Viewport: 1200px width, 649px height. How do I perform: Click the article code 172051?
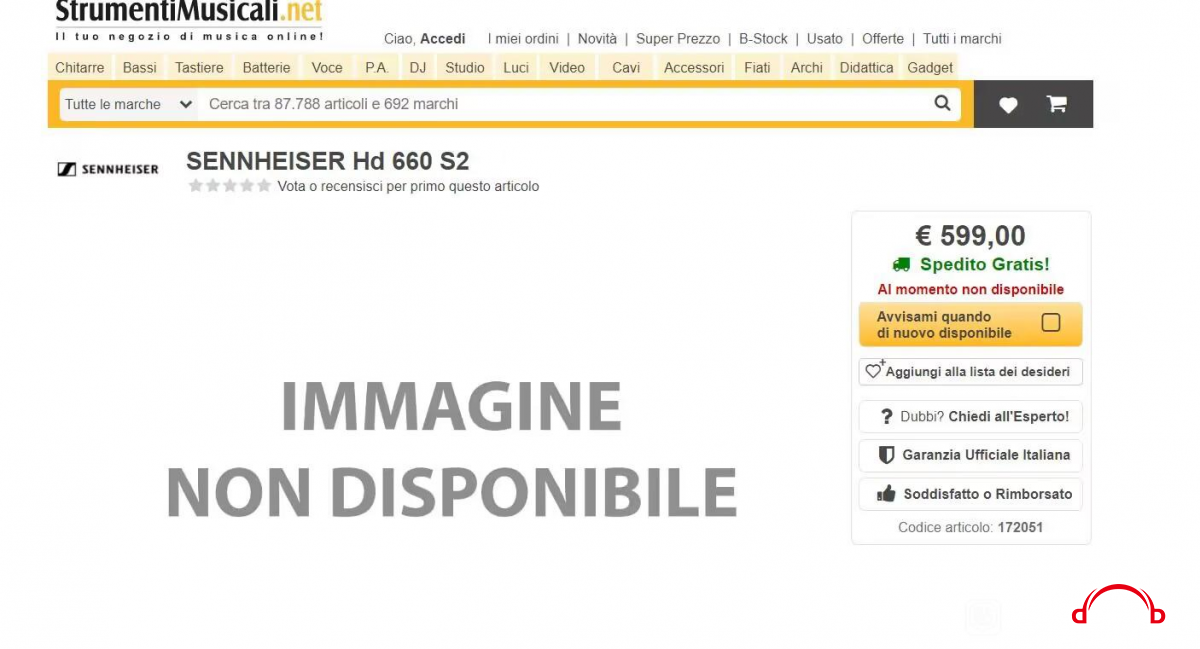pos(1020,527)
